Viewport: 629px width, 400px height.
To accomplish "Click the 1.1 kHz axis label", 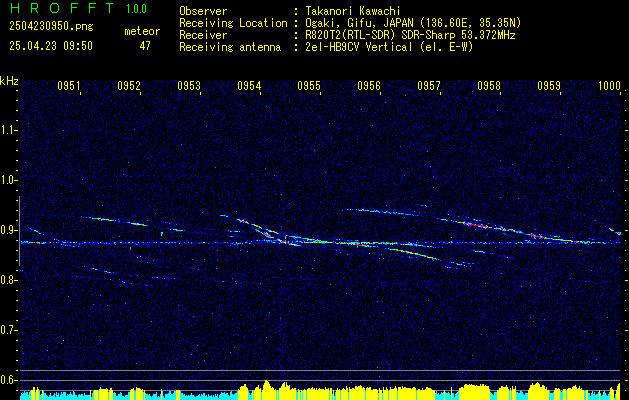I will coord(8,130).
